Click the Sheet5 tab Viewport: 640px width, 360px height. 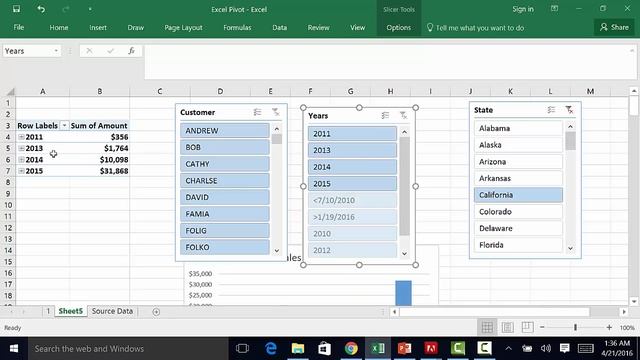point(71,311)
